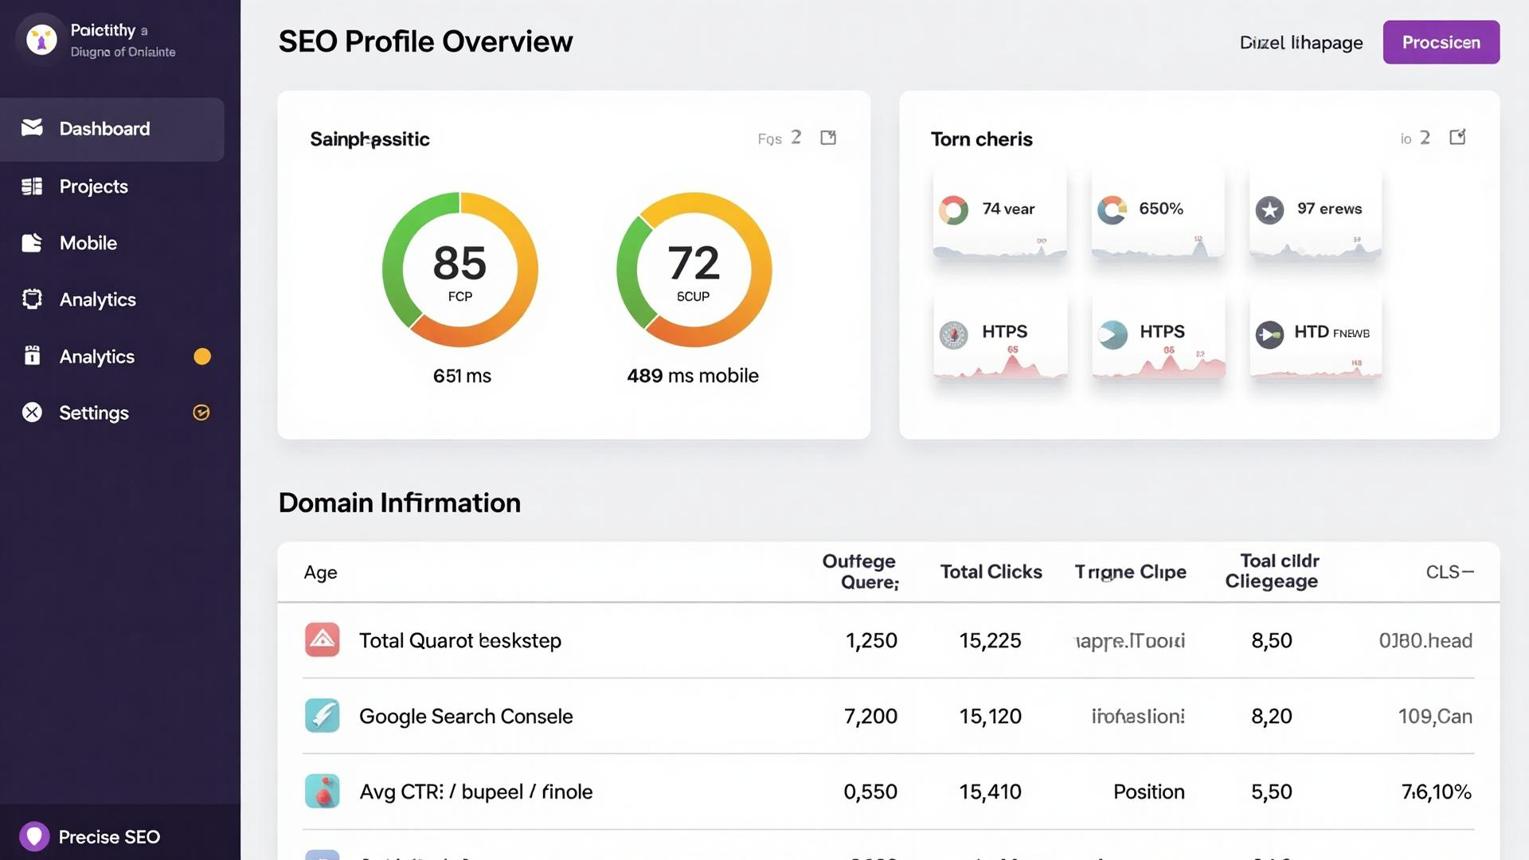Click the Precise SEO shield logo
Image resolution: width=1529 pixels, height=860 pixels.
click(34, 836)
